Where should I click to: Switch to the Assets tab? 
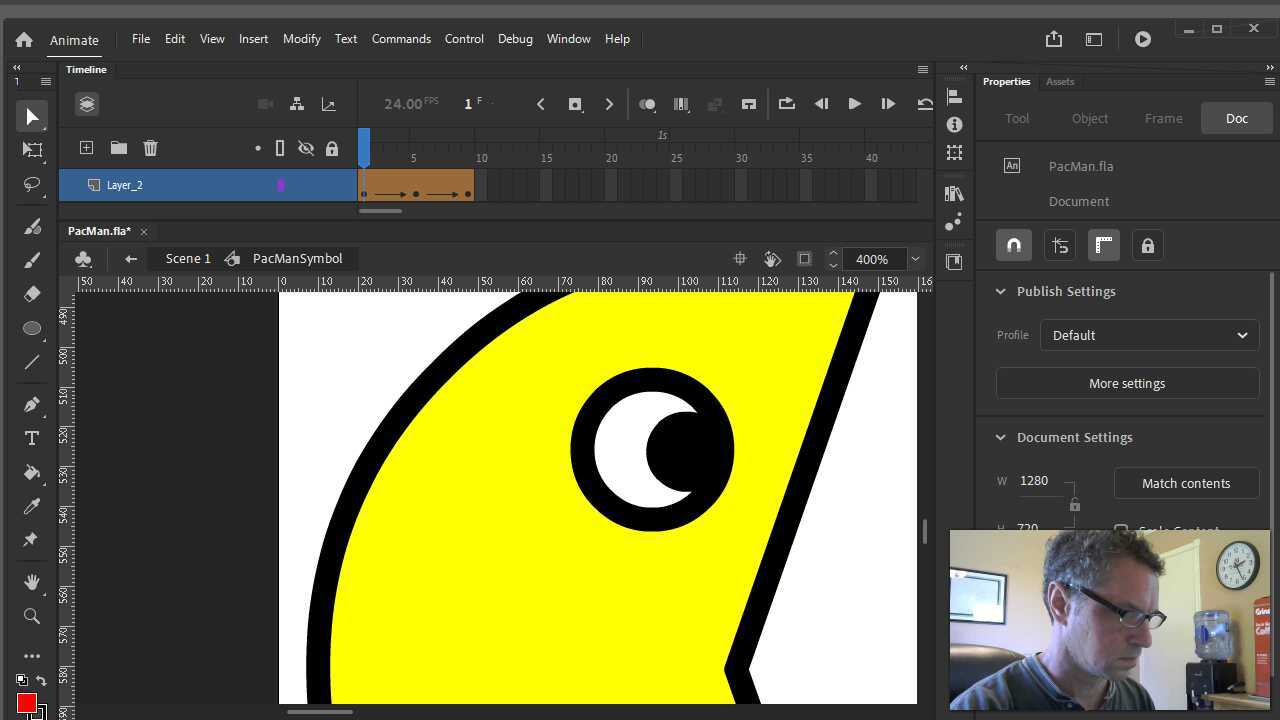[1059, 81]
